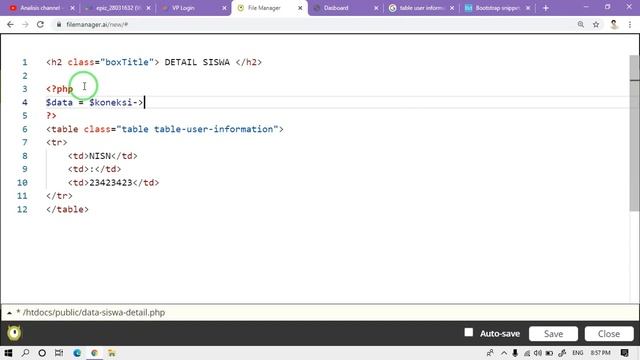The width and height of the screenshot is (640, 360).
Task: Click the battery icon in system tray
Action: click(549, 353)
